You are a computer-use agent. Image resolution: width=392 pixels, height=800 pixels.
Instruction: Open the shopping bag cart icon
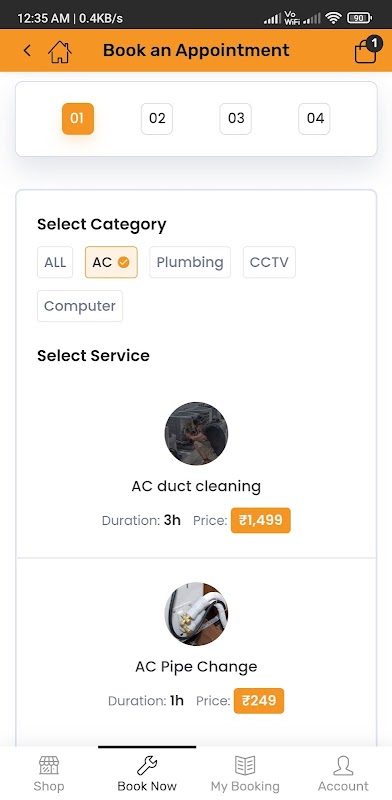[366, 50]
